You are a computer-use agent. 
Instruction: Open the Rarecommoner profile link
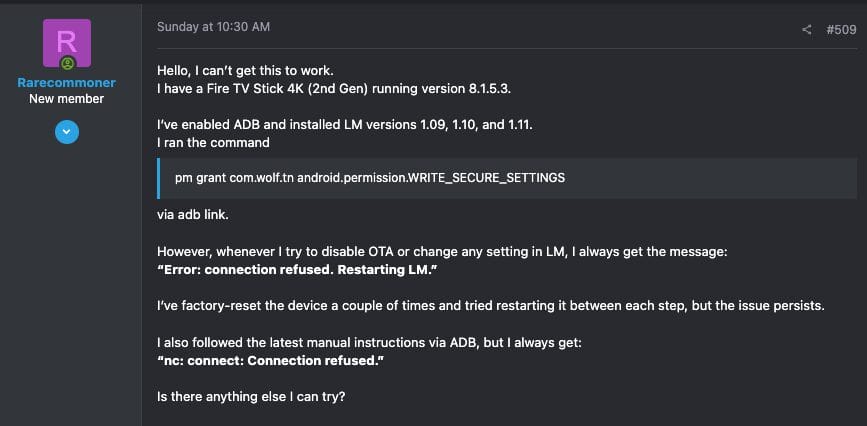[x=67, y=83]
